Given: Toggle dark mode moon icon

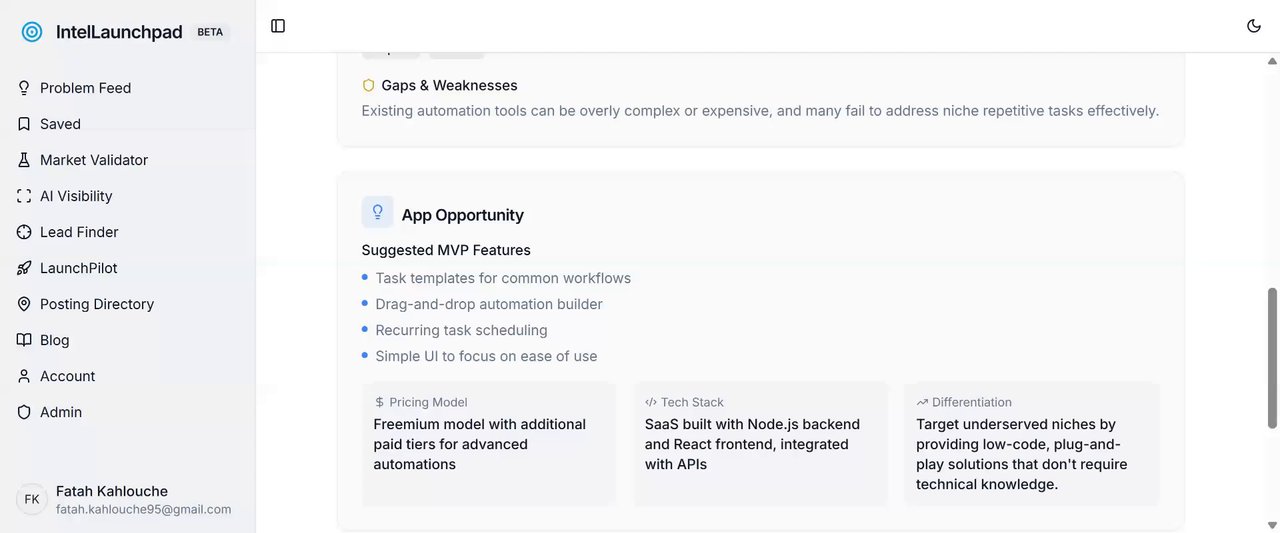Looking at the screenshot, I should [x=1254, y=26].
